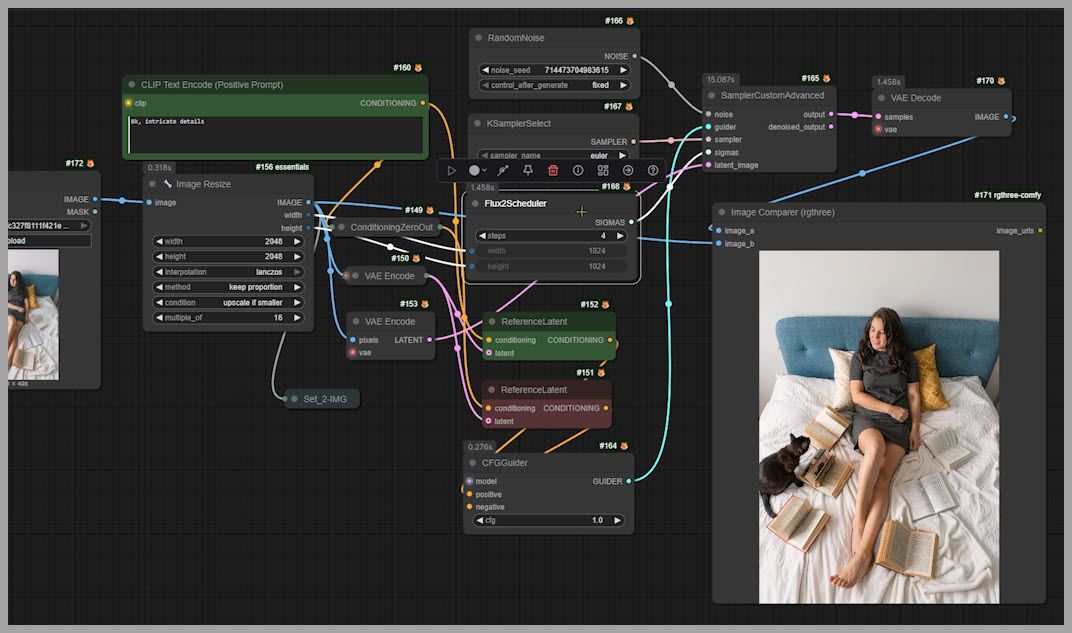Open control_after_generate fixed dropdown

pos(554,85)
